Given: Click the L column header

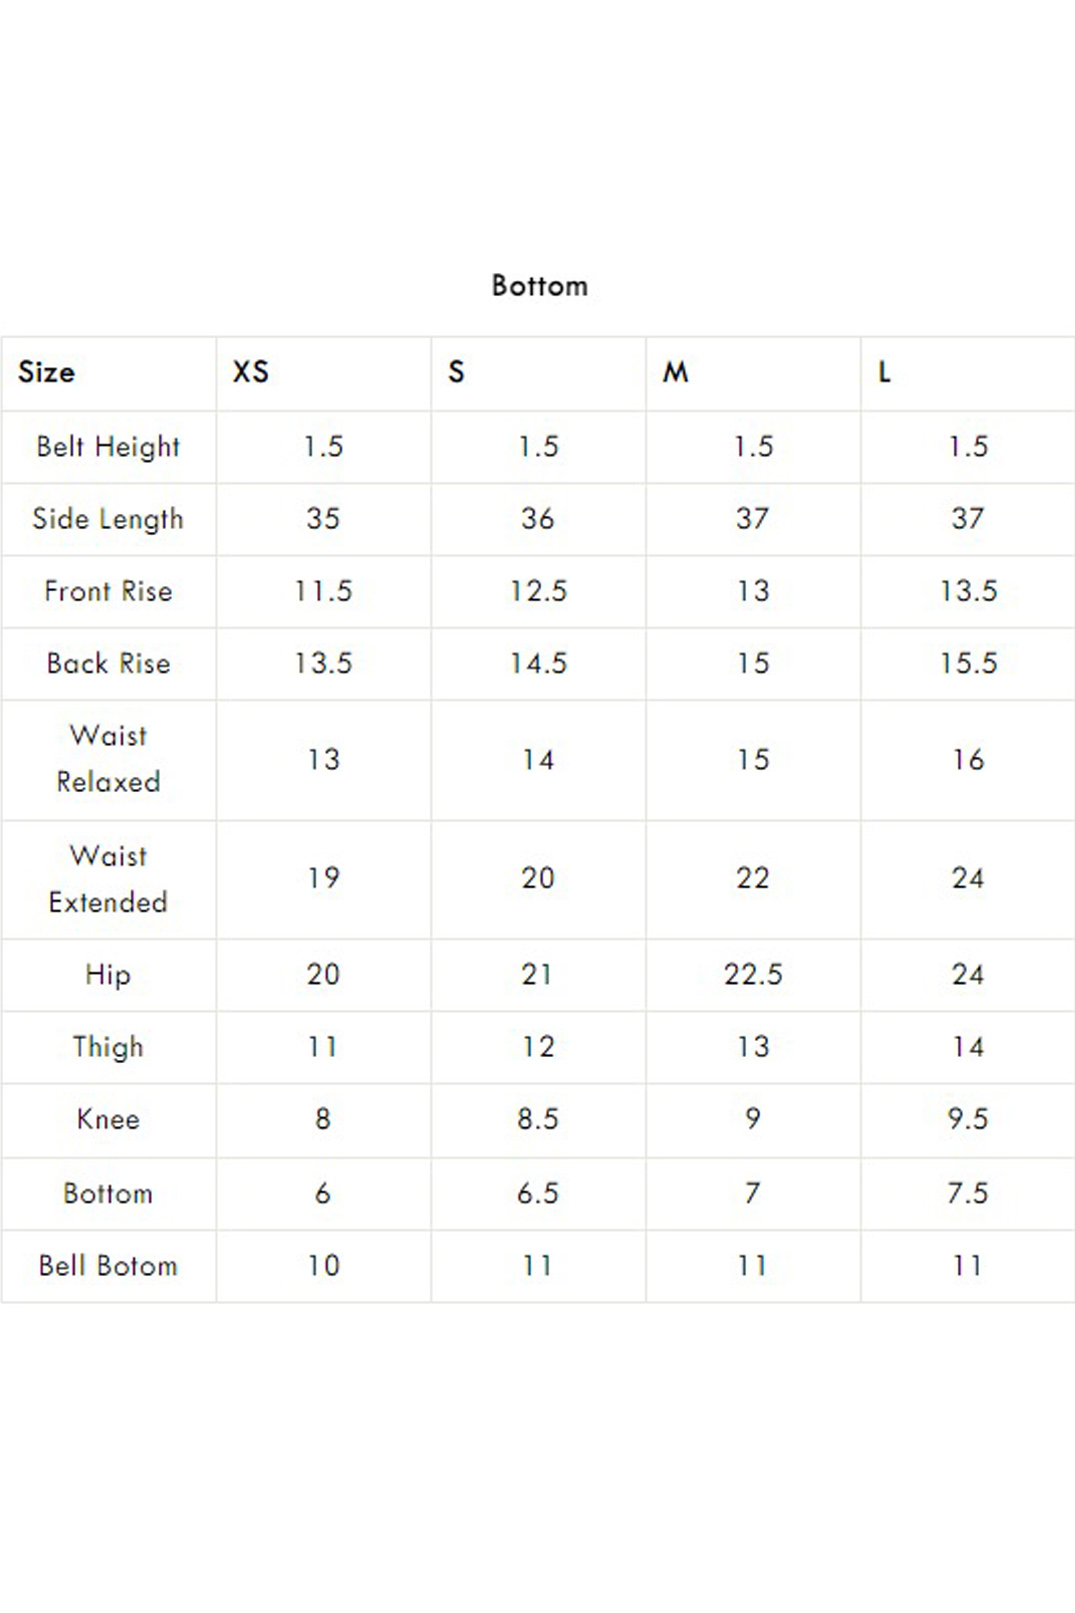Looking at the screenshot, I should coord(884,372).
